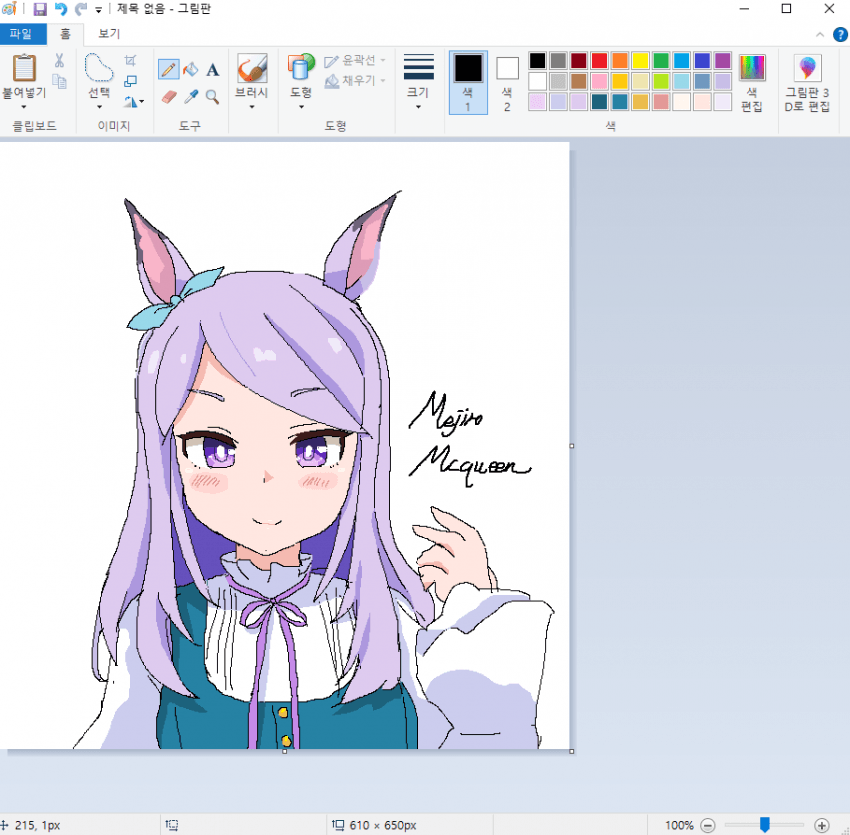Pick the lime green color swatch
This screenshot has width=850, height=835.
tap(661, 81)
